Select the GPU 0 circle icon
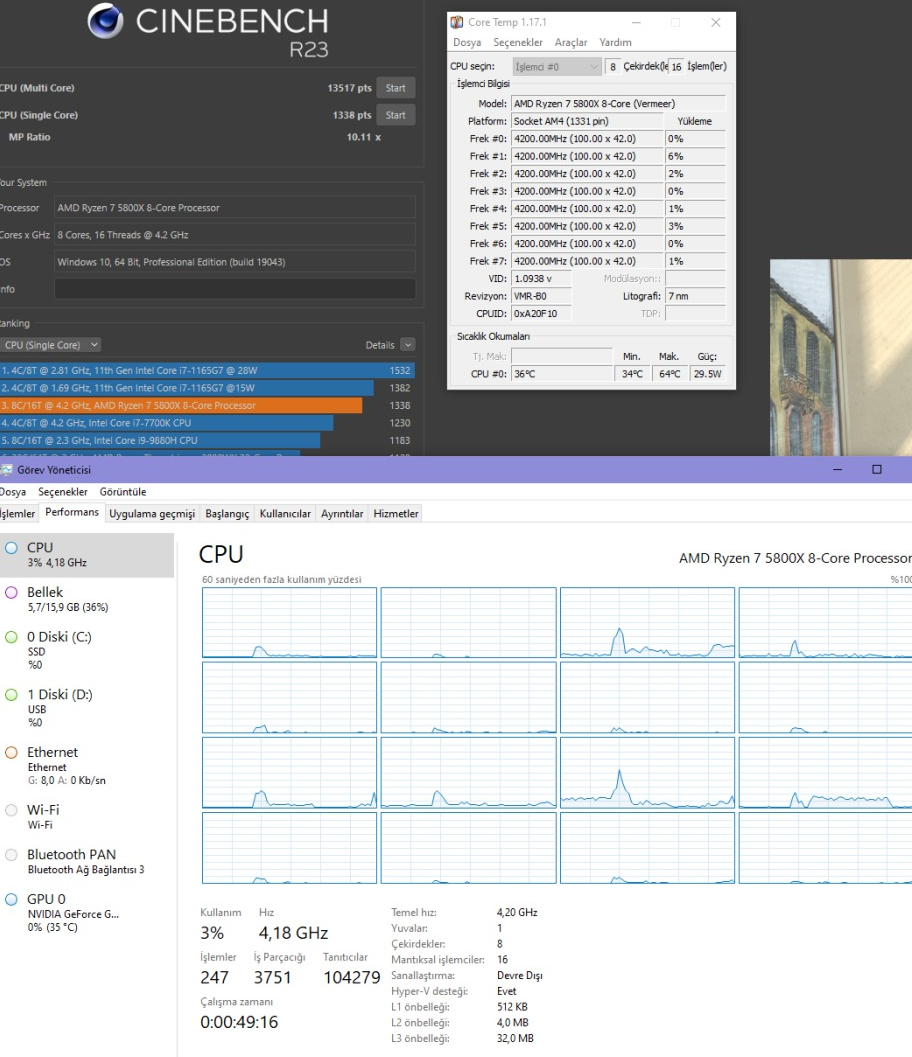The image size is (912, 1057). click(x=11, y=899)
